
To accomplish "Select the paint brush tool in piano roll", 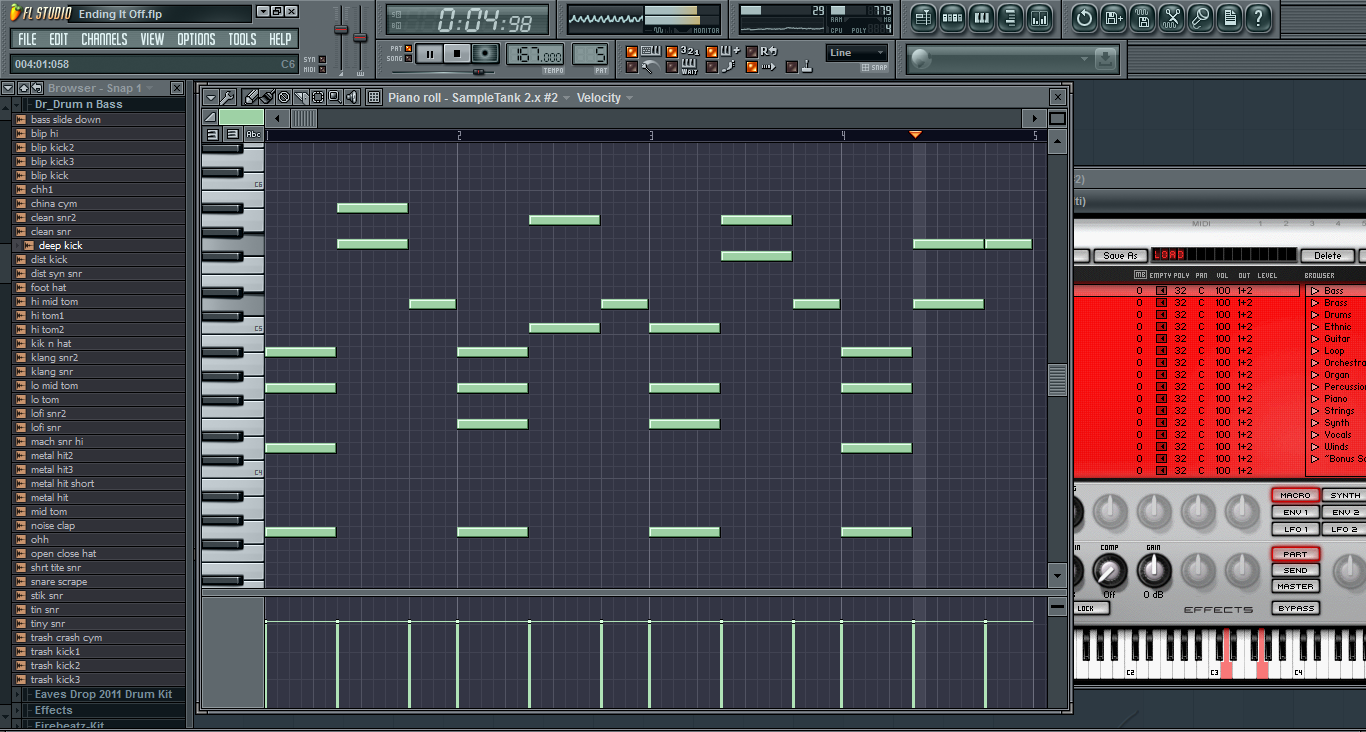I will [267, 97].
